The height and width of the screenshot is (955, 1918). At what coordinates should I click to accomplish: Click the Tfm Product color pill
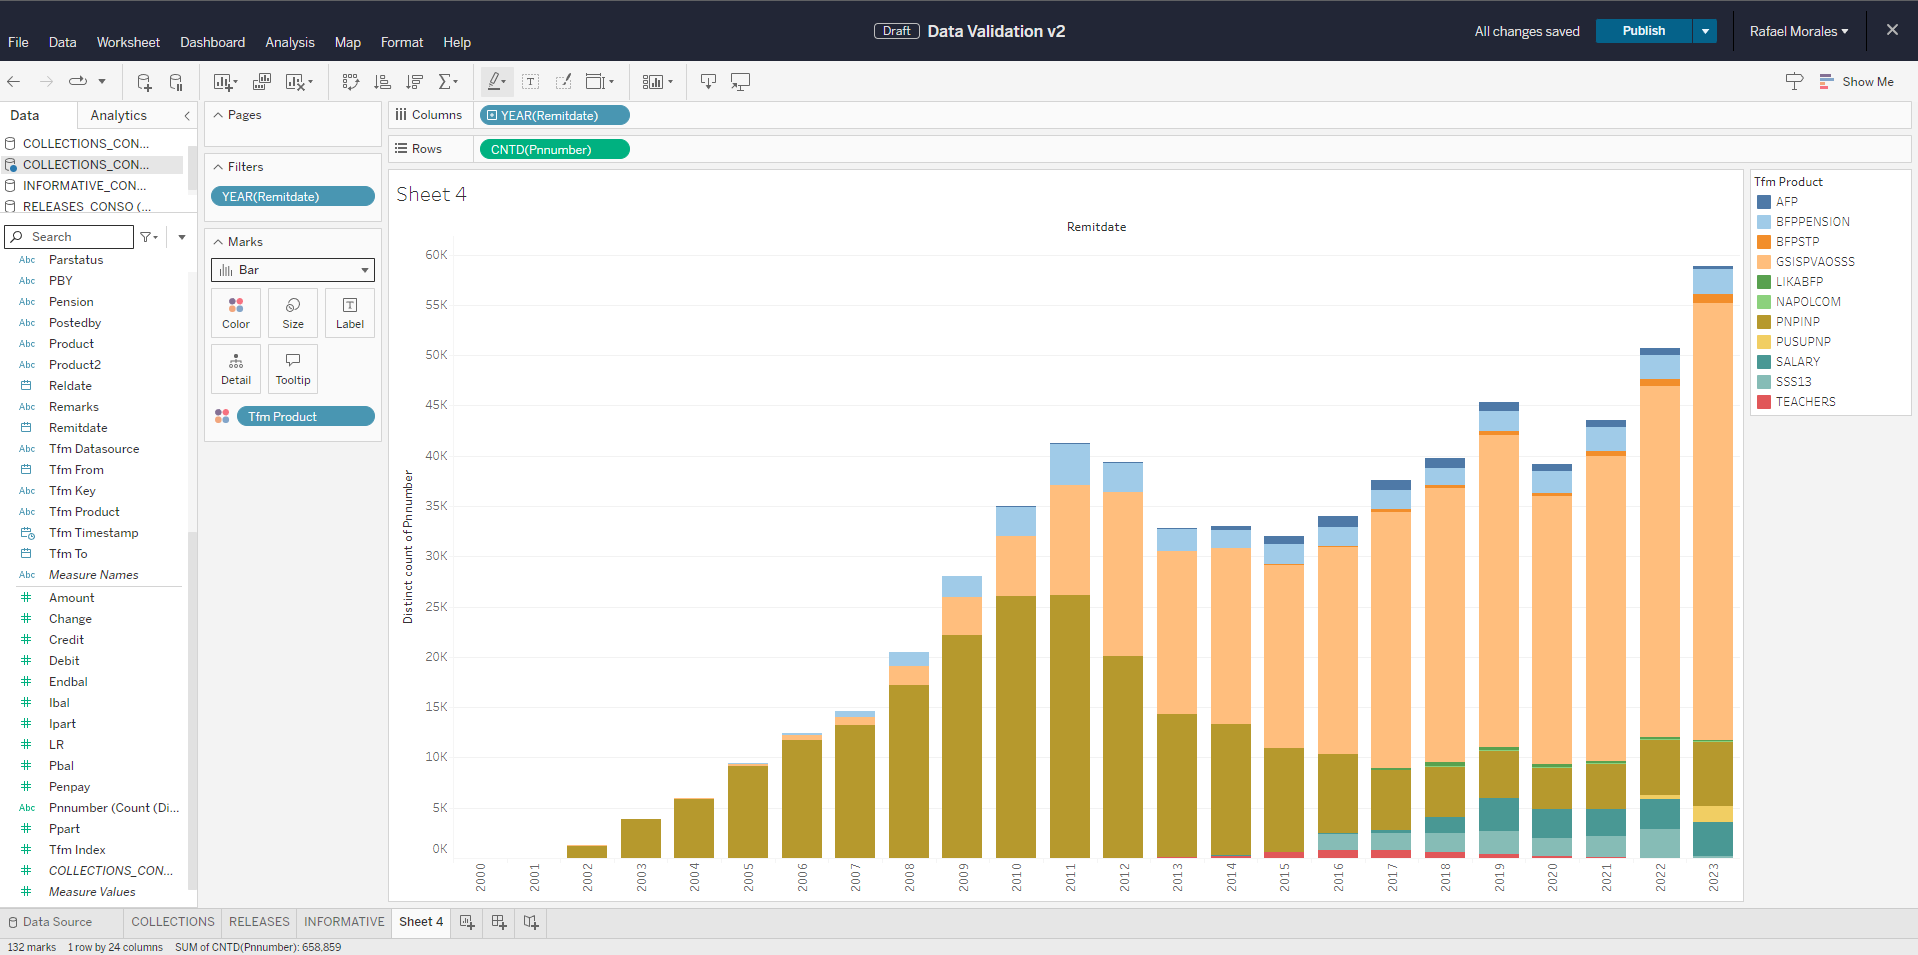tap(306, 416)
